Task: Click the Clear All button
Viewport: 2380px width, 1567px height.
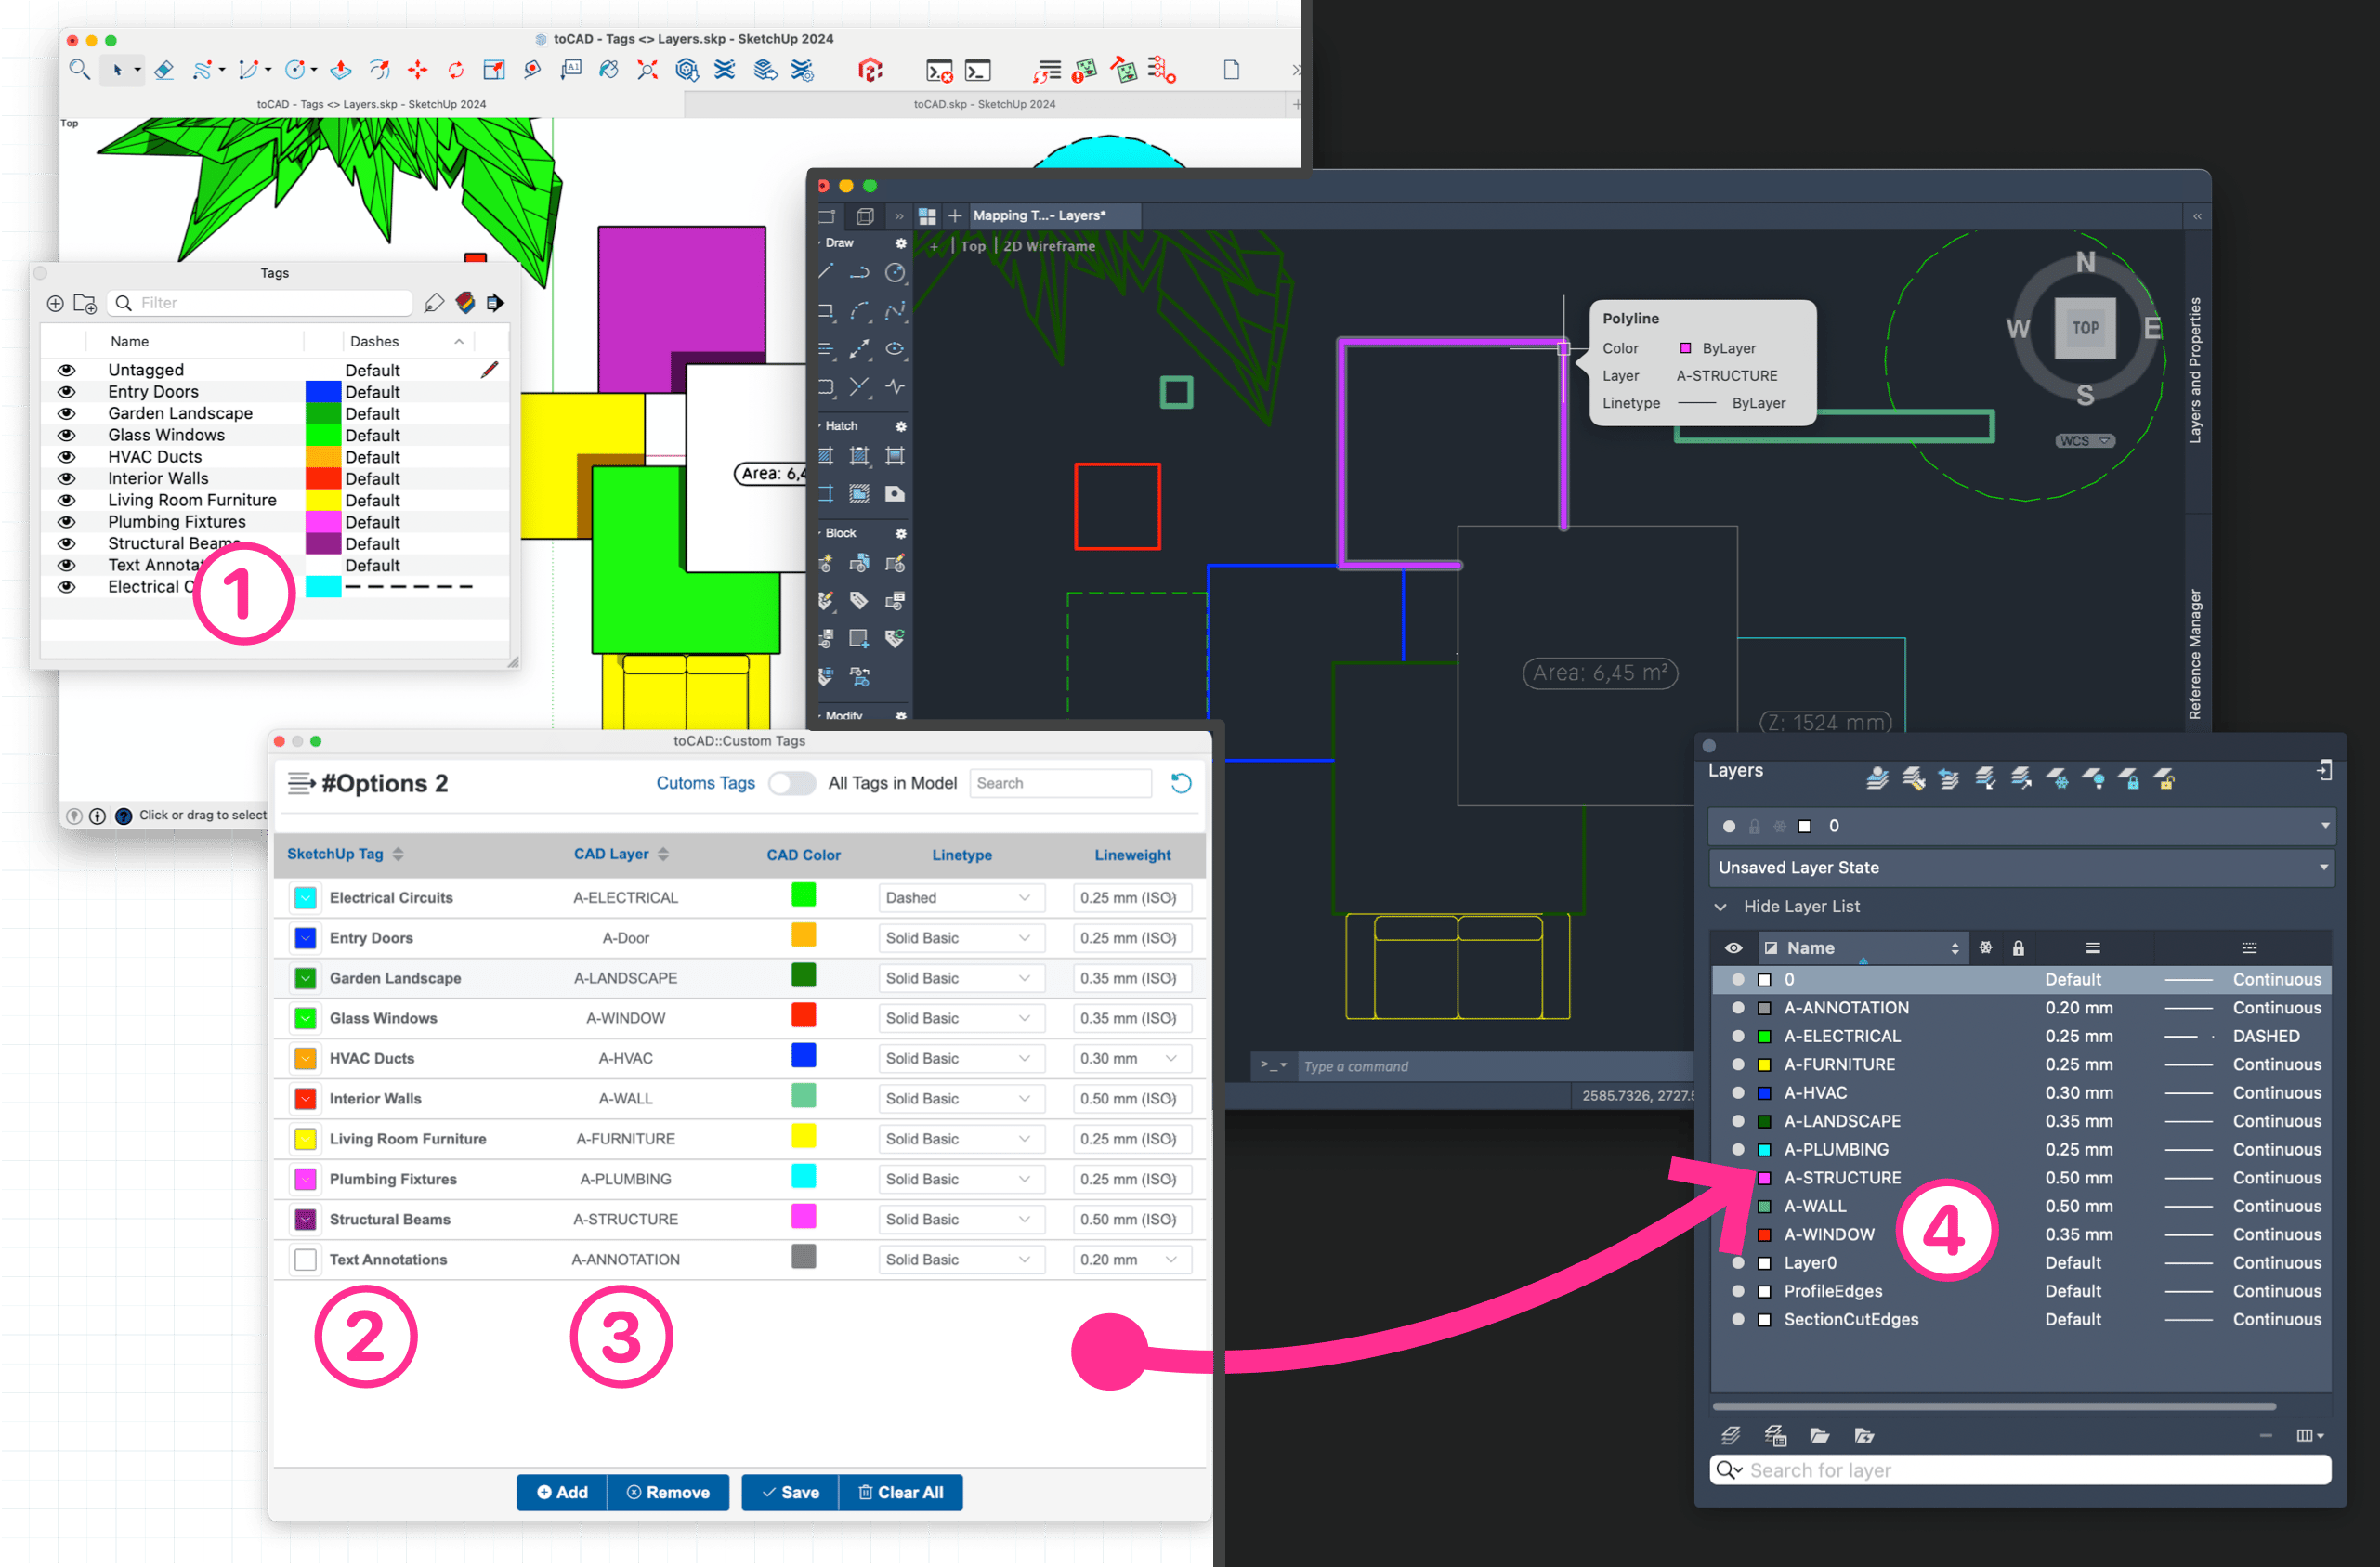Action: [x=901, y=1492]
